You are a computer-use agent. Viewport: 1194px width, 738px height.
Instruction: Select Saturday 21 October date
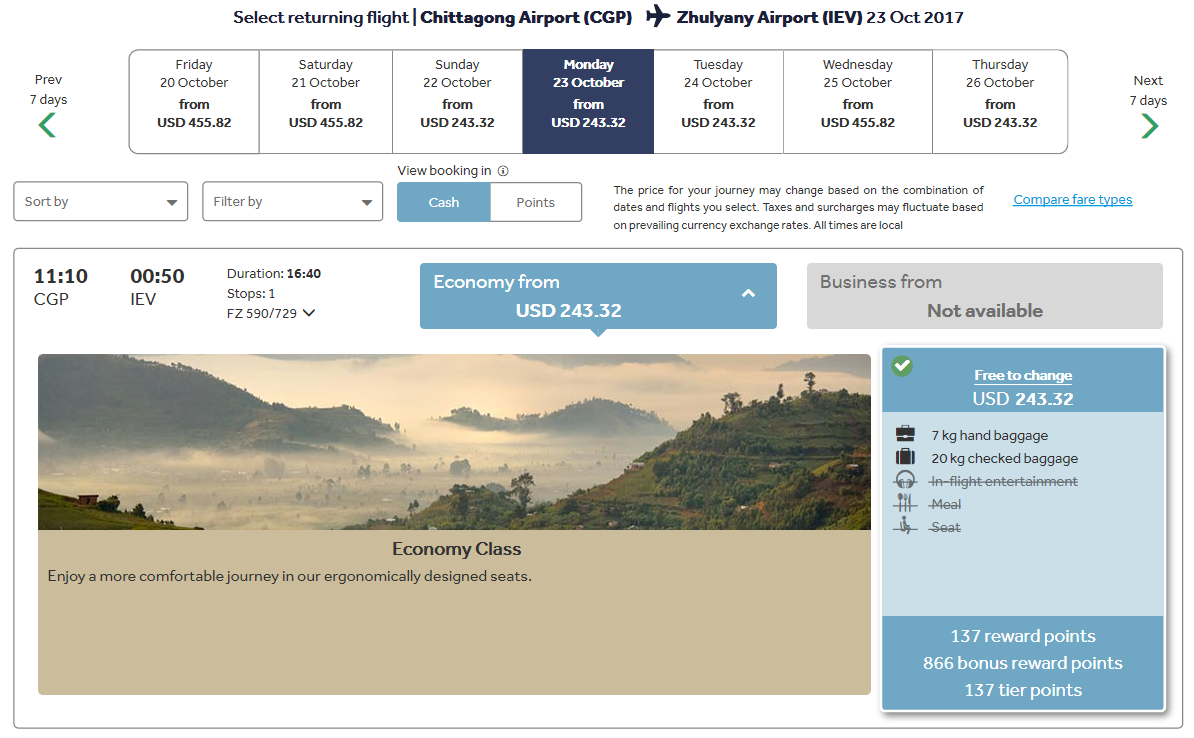pyautogui.click(x=326, y=101)
